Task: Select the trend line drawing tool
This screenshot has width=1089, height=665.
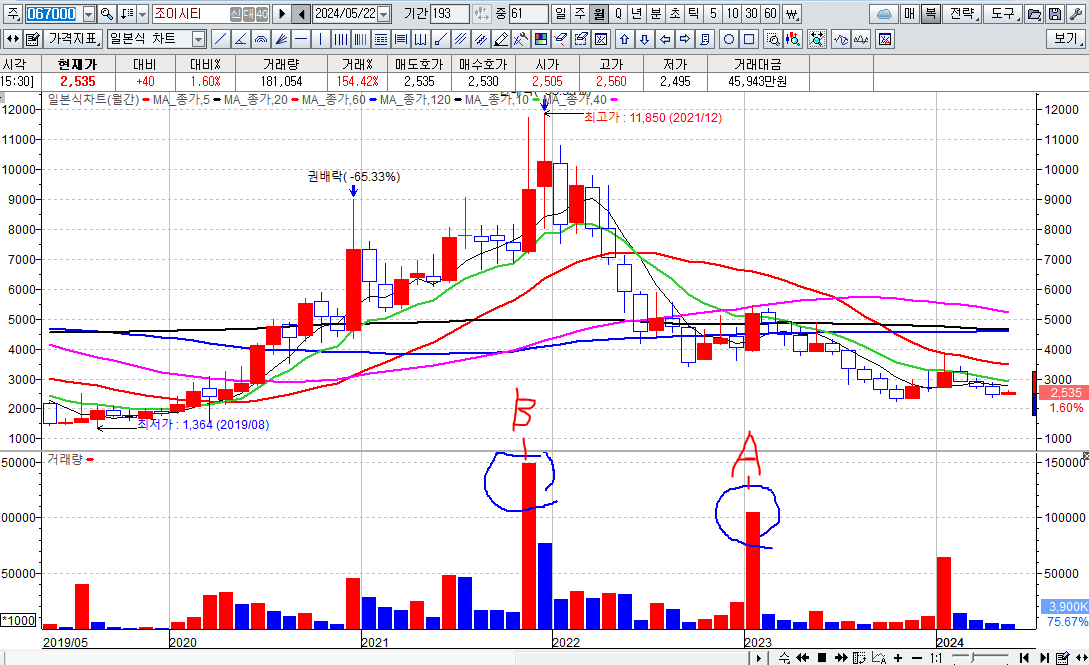Action: click(220, 39)
